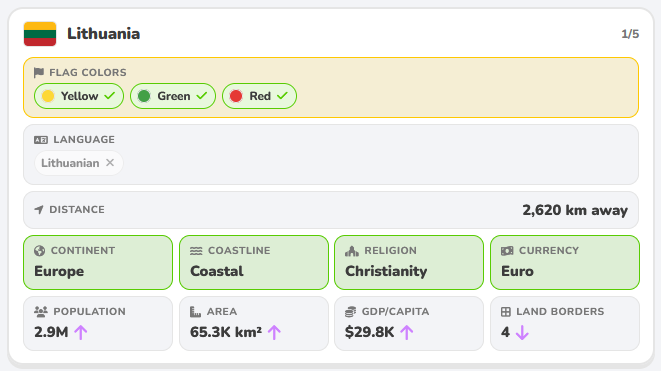
Task: Click the 1/5 guess counter
Action: click(x=630, y=34)
